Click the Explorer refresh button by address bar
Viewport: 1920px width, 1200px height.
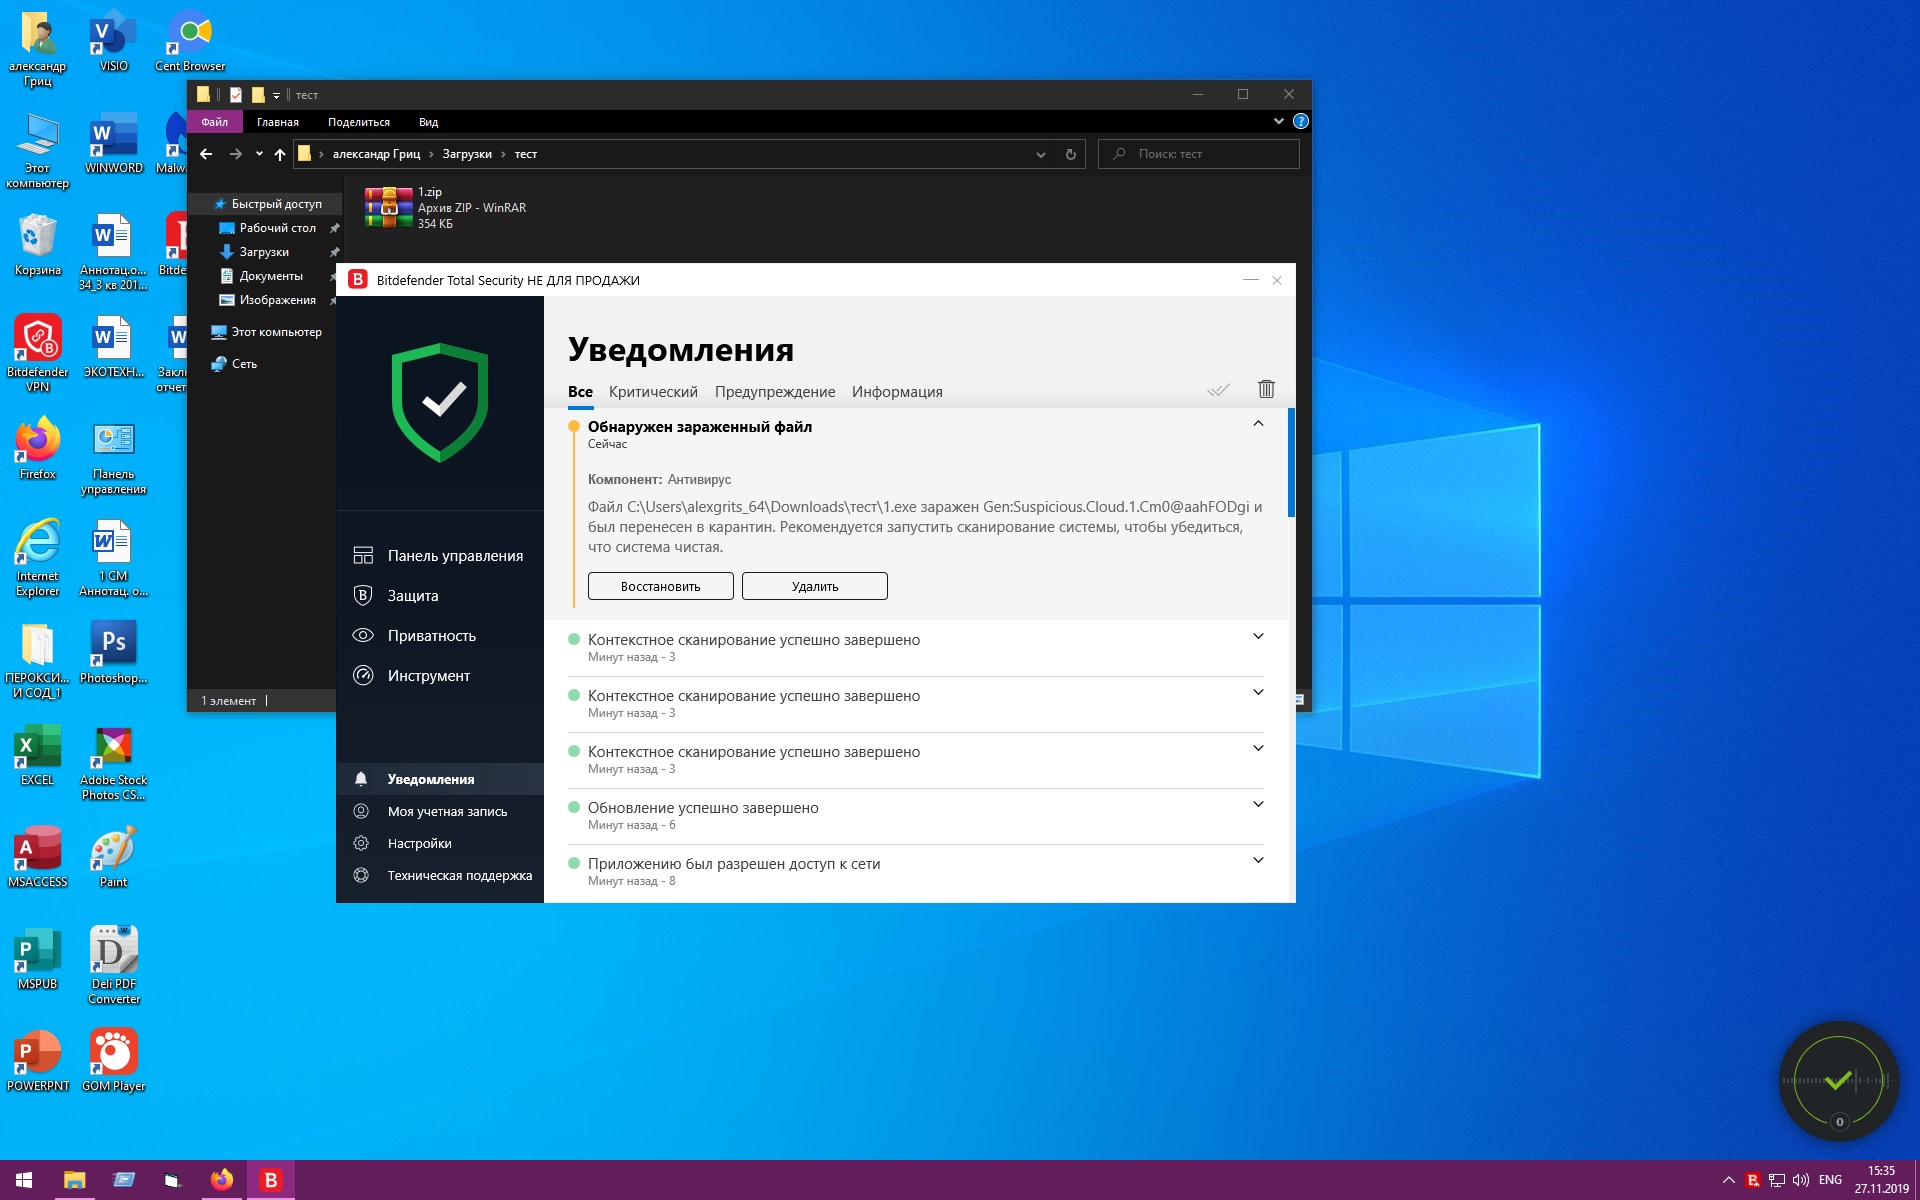[x=1070, y=154]
